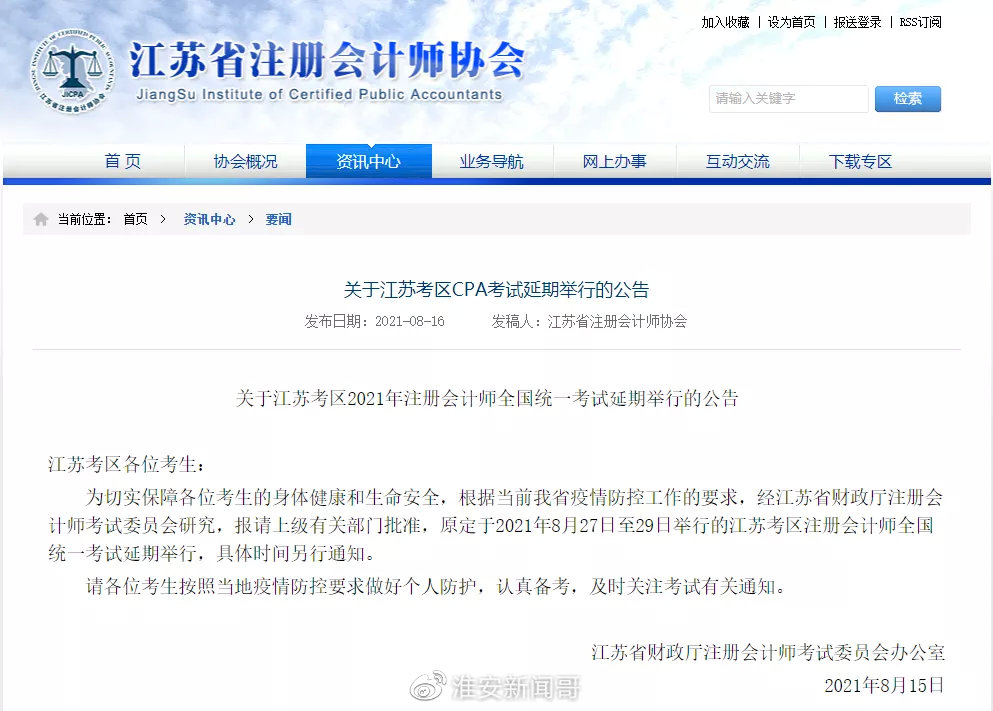
Task: Click the 检索 search button
Action: 908,99
